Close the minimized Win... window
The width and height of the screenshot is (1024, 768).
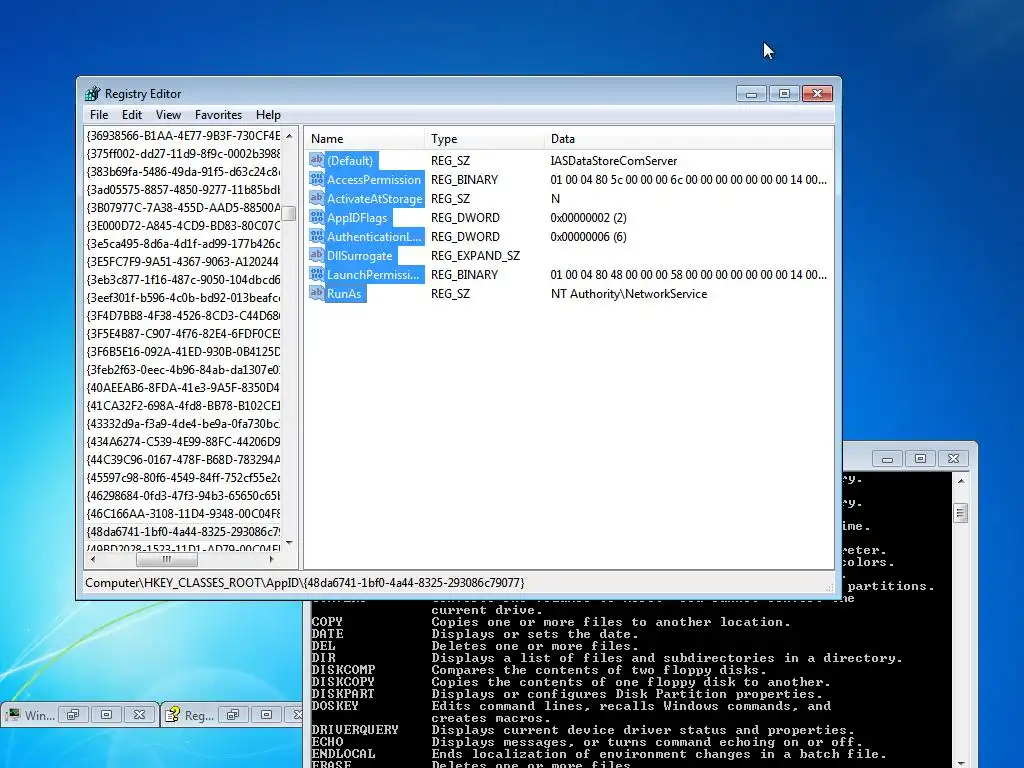(x=139, y=714)
